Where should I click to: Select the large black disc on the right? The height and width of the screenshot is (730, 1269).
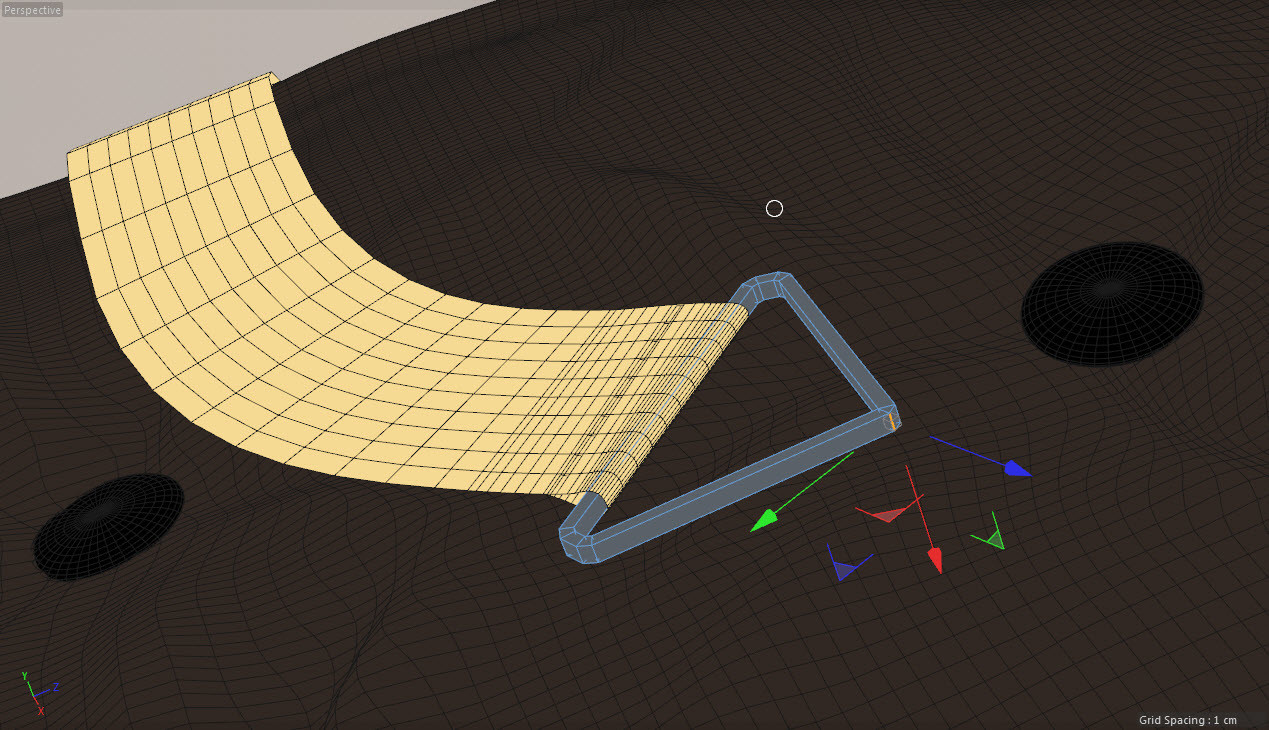pyautogui.click(x=1112, y=302)
